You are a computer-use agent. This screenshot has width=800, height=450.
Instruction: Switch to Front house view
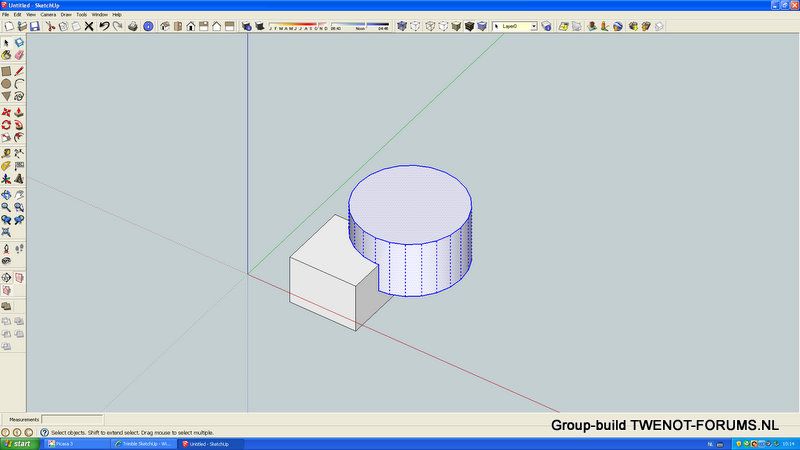pyautogui.click(x=191, y=26)
